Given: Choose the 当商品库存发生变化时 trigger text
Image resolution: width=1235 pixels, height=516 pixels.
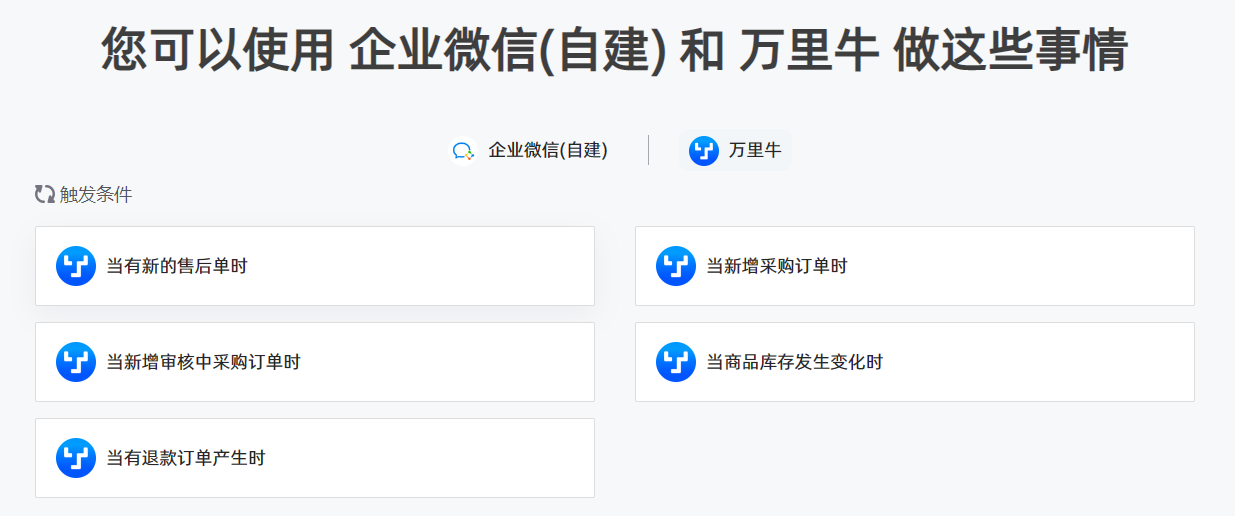Looking at the screenshot, I should pos(795,362).
